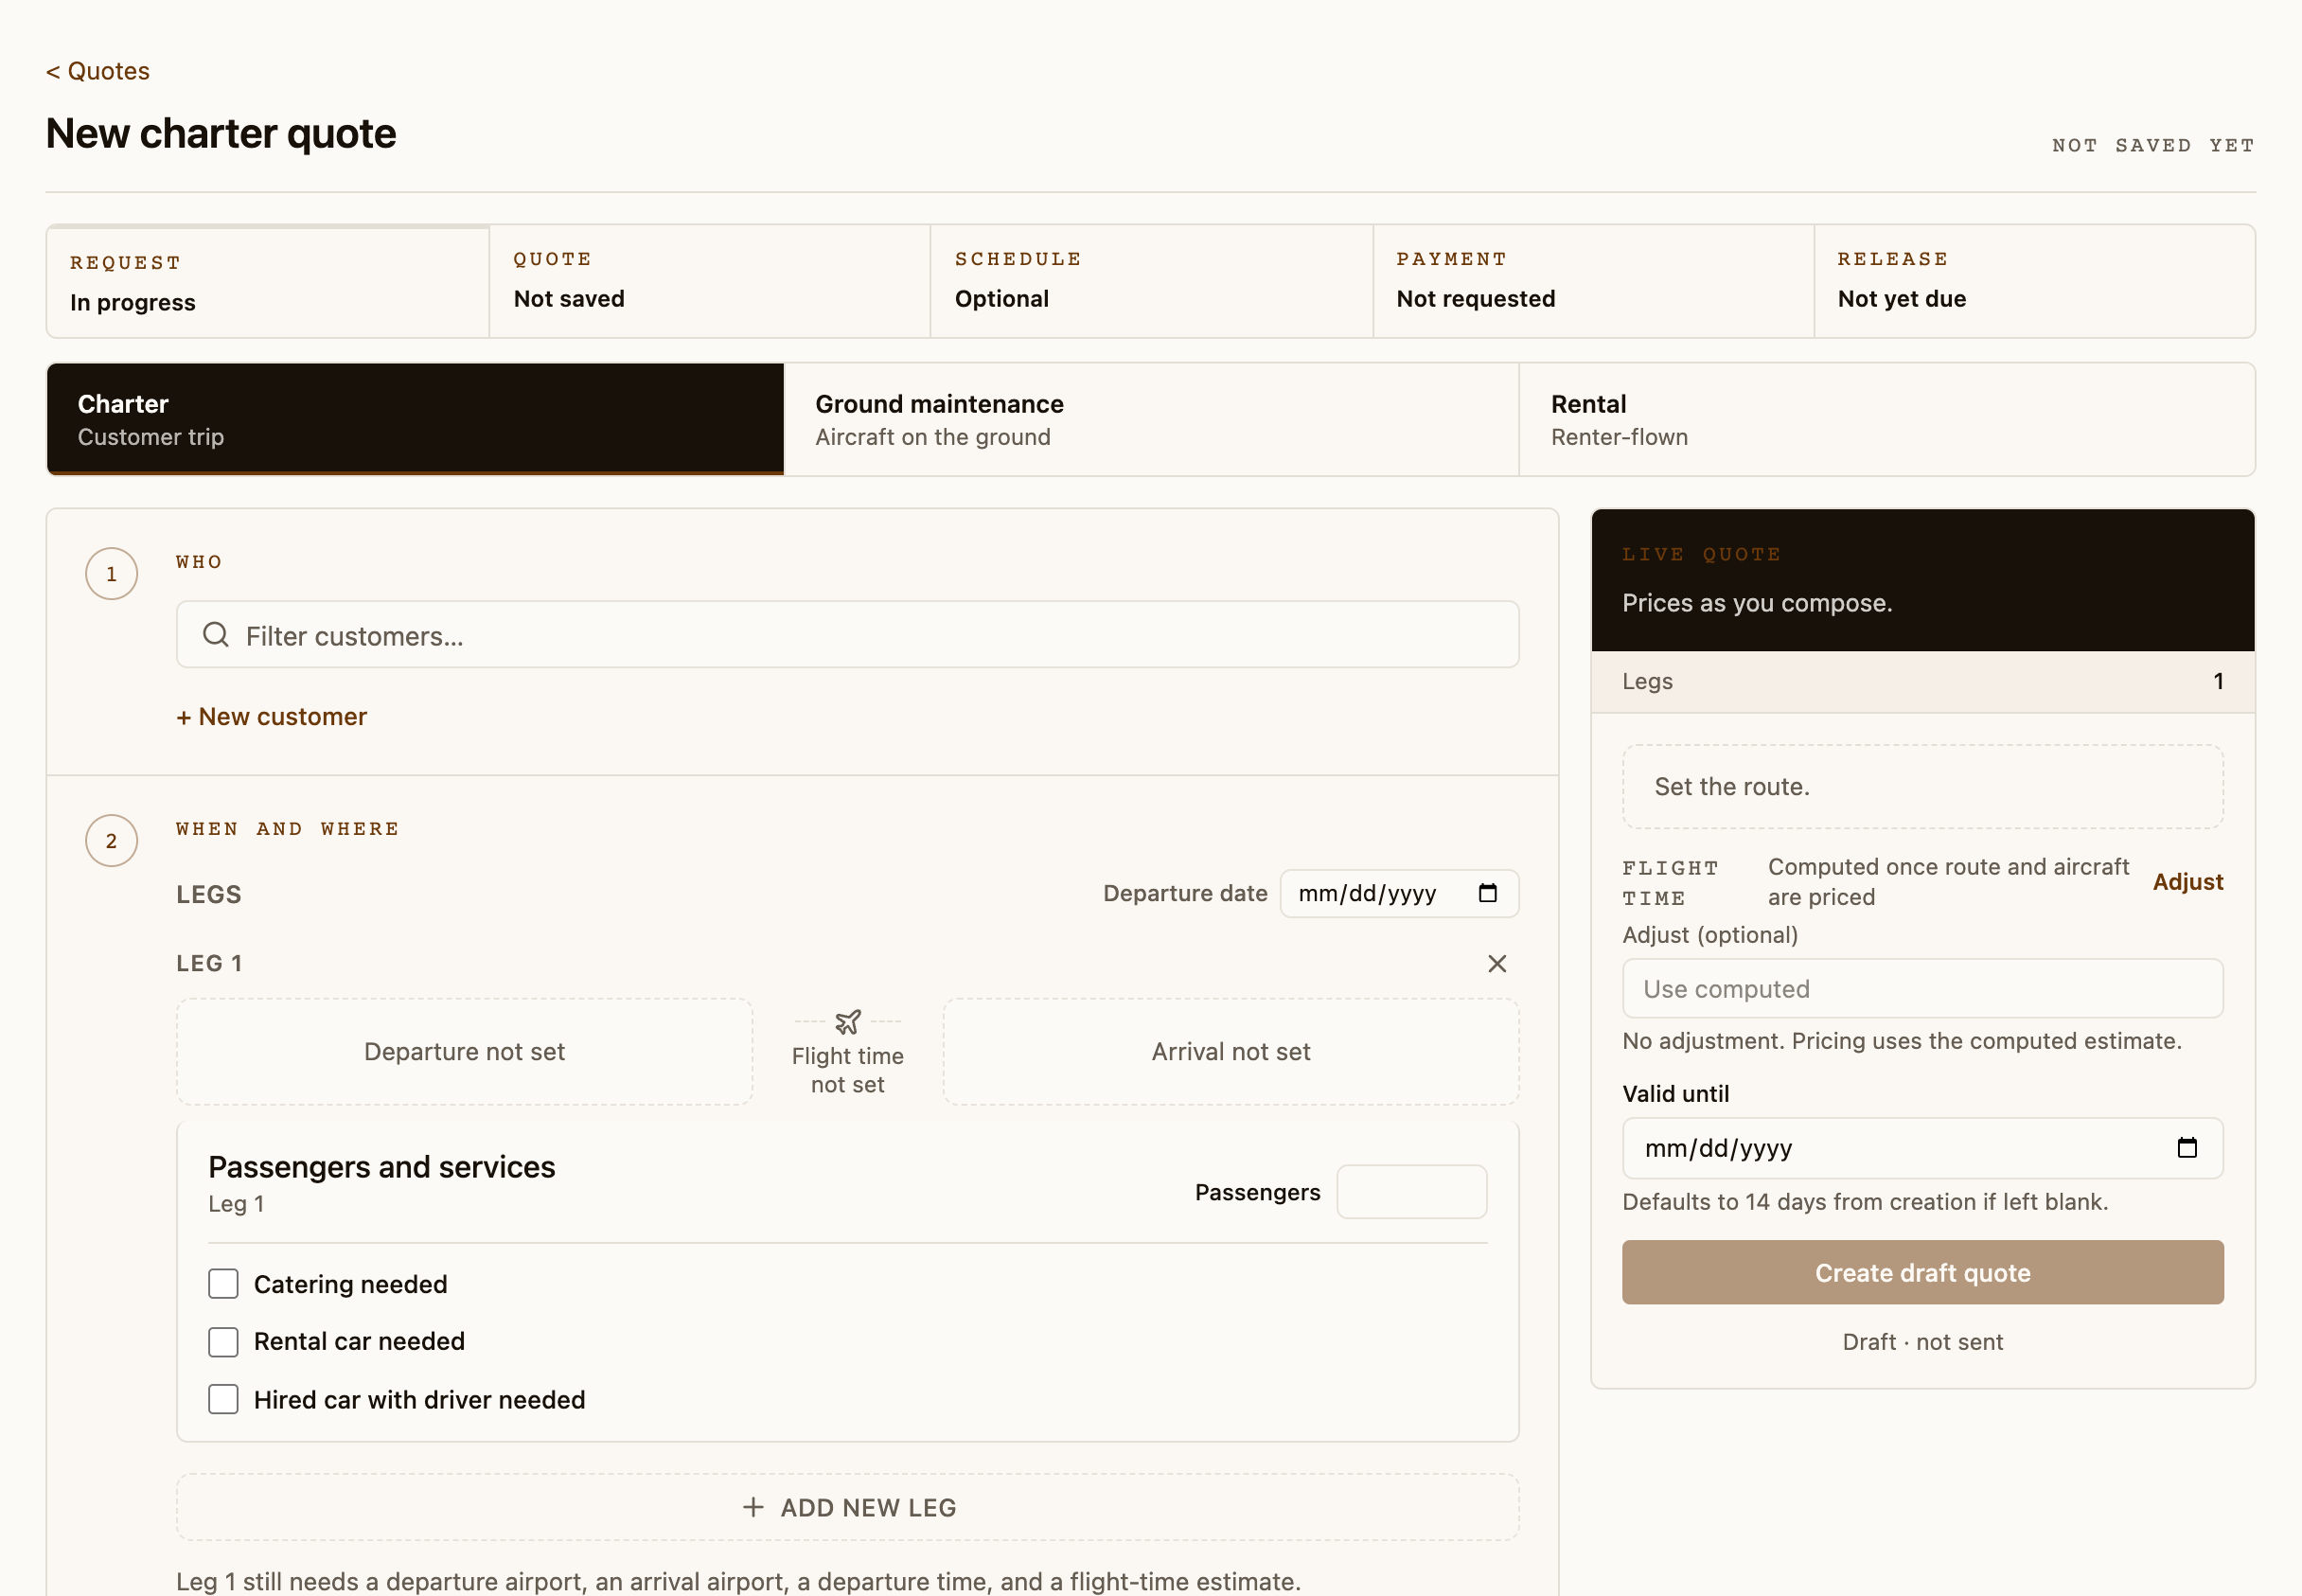Screen dimensions: 2302x1596
Task: Click the Add New Leg button
Action: coord(848,1507)
